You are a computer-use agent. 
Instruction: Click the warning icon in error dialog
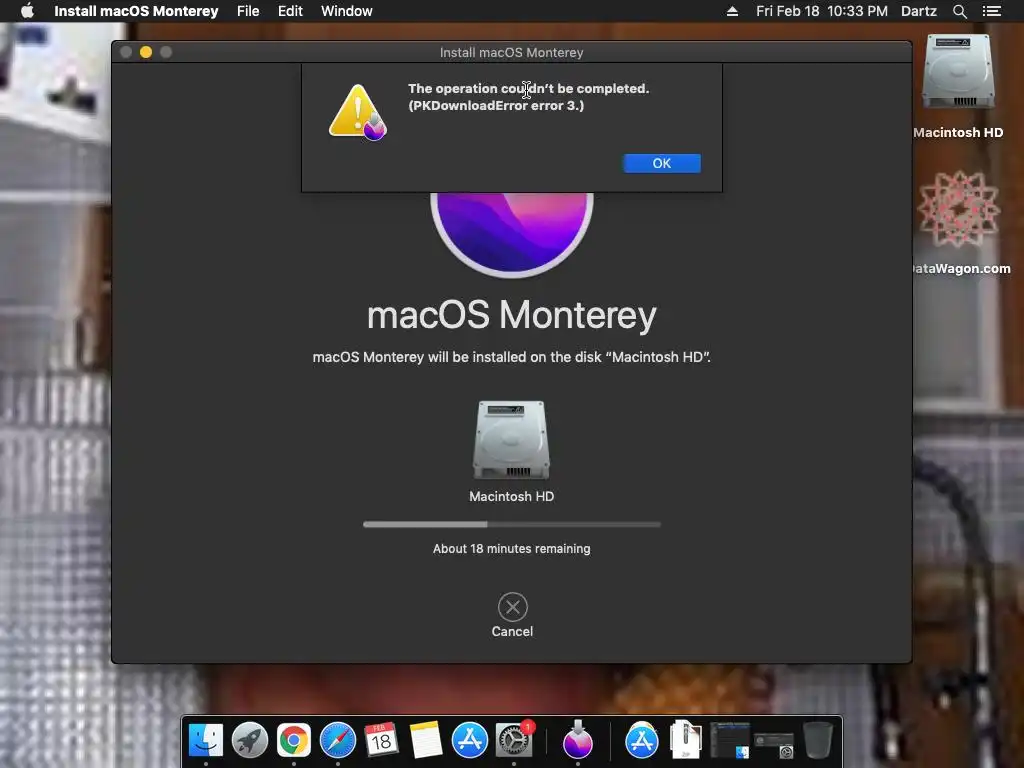coord(358,112)
